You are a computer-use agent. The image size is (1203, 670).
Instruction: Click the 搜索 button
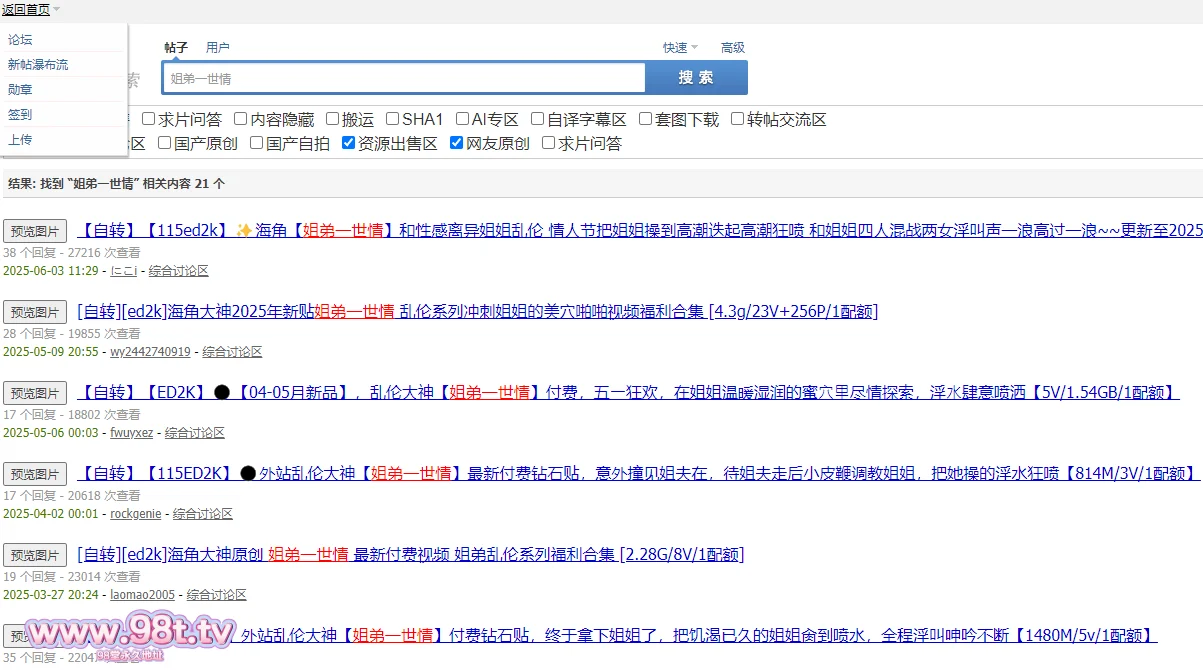(696, 78)
